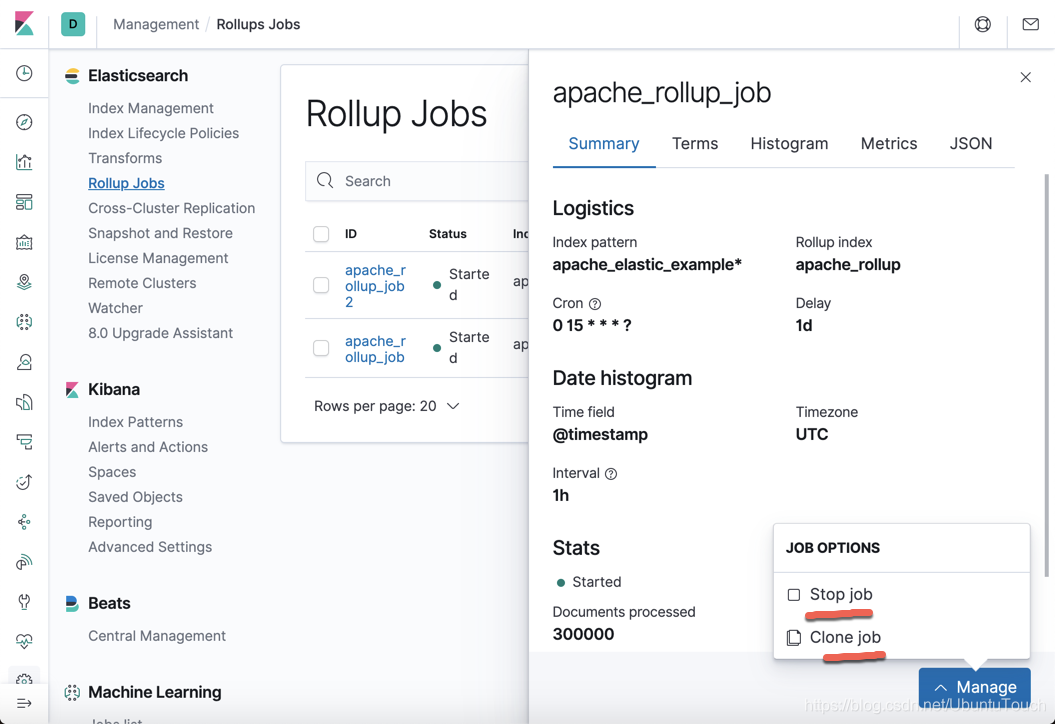Open Saved Objects page
1055x724 pixels.
pos(135,497)
